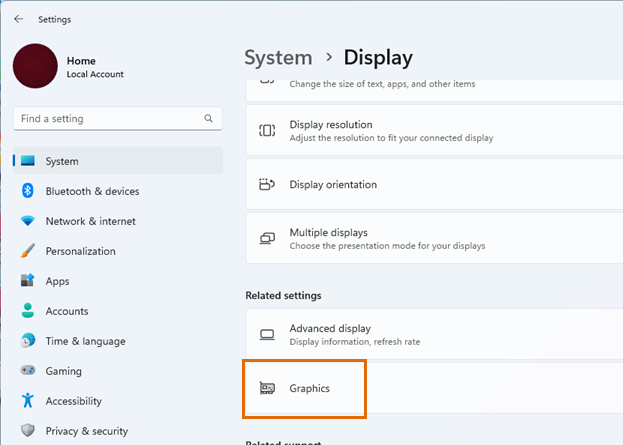Click the Accessibility figure icon
The width and height of the screenshot is (623, 445).
click(27, 401)
